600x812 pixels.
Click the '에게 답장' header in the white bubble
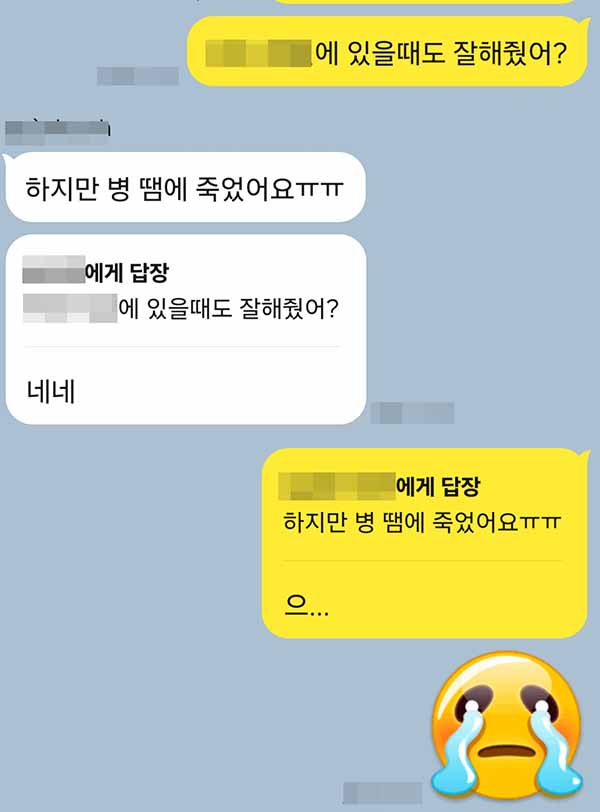(x=127, y=272)
